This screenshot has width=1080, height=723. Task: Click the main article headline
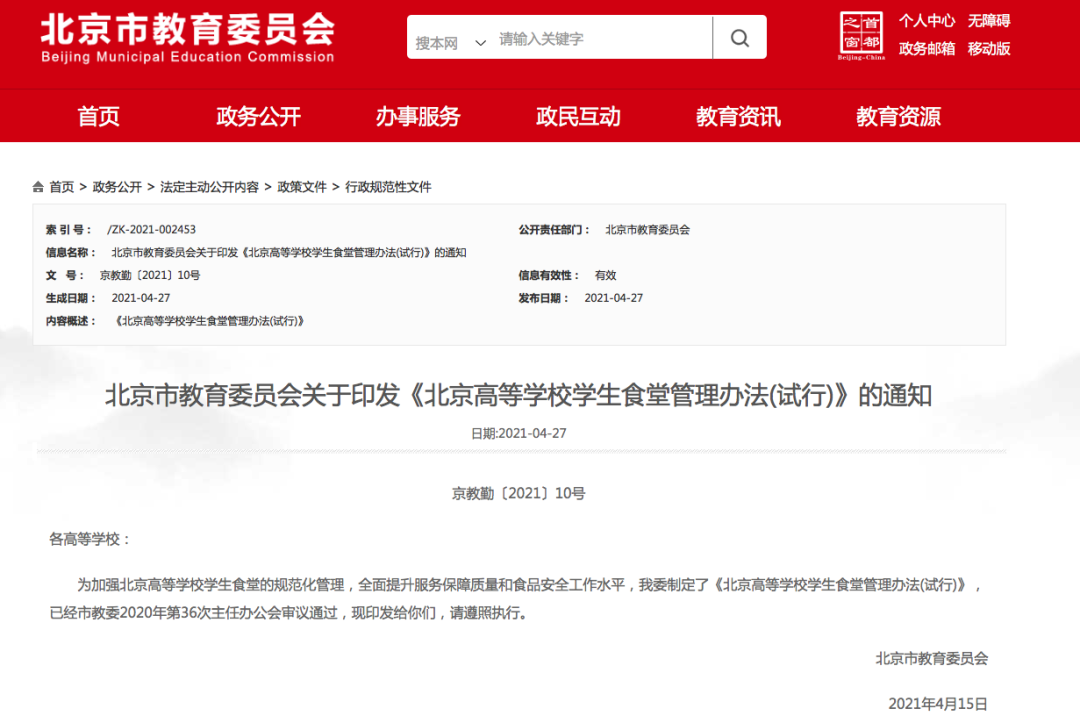[x=519, y=395]
